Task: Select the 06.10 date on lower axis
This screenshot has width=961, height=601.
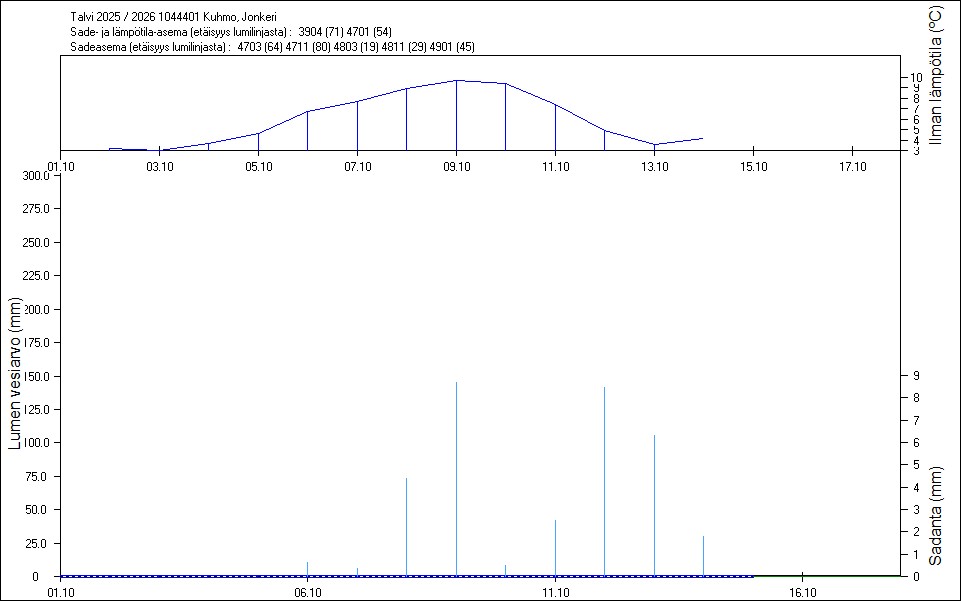Action: tap(308, 592)
